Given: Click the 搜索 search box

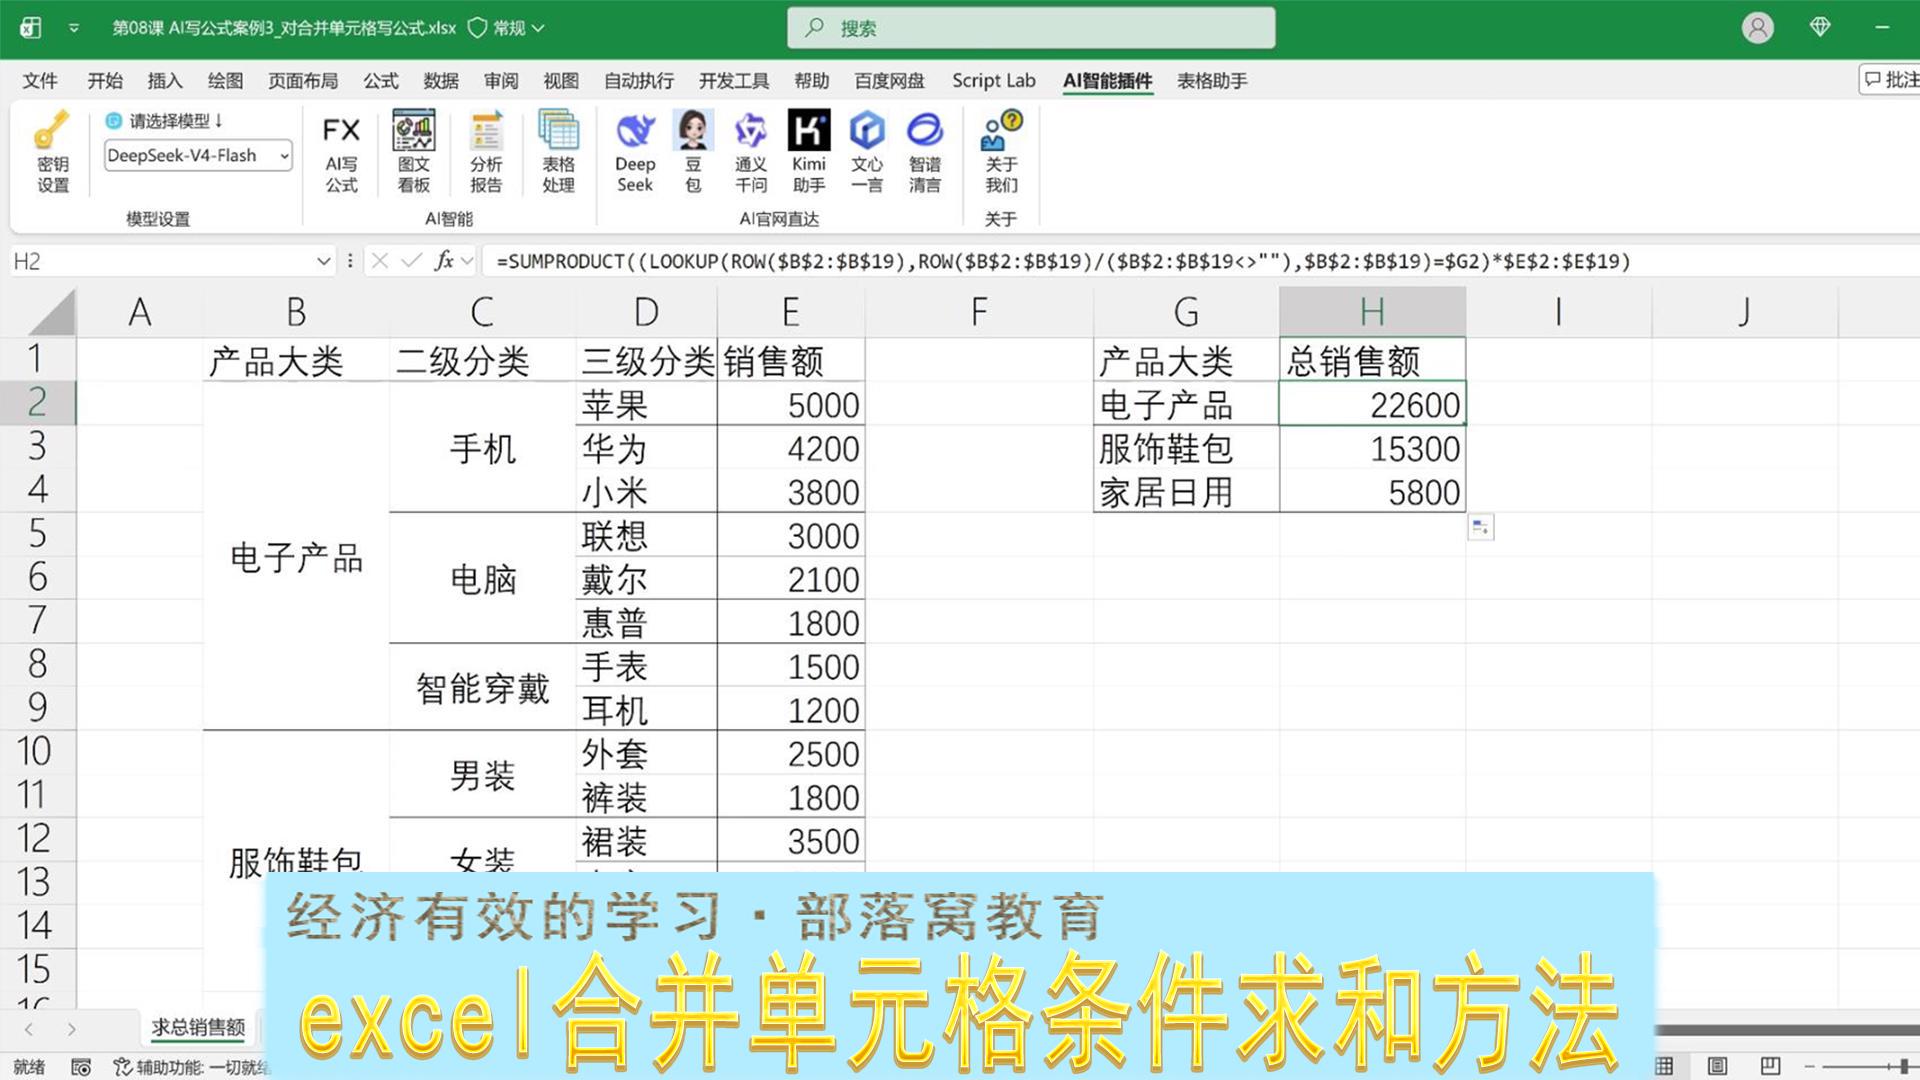Looking at the screenshot, I should (x=1031, y=28).
